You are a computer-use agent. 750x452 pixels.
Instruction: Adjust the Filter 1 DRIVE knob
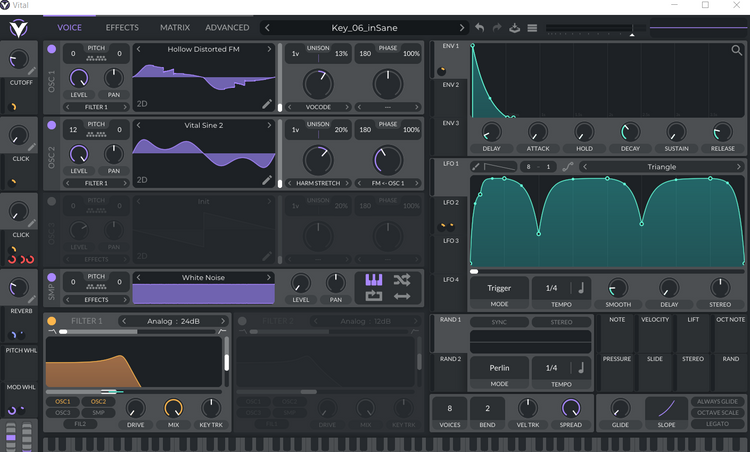click(x=135, y=408)
